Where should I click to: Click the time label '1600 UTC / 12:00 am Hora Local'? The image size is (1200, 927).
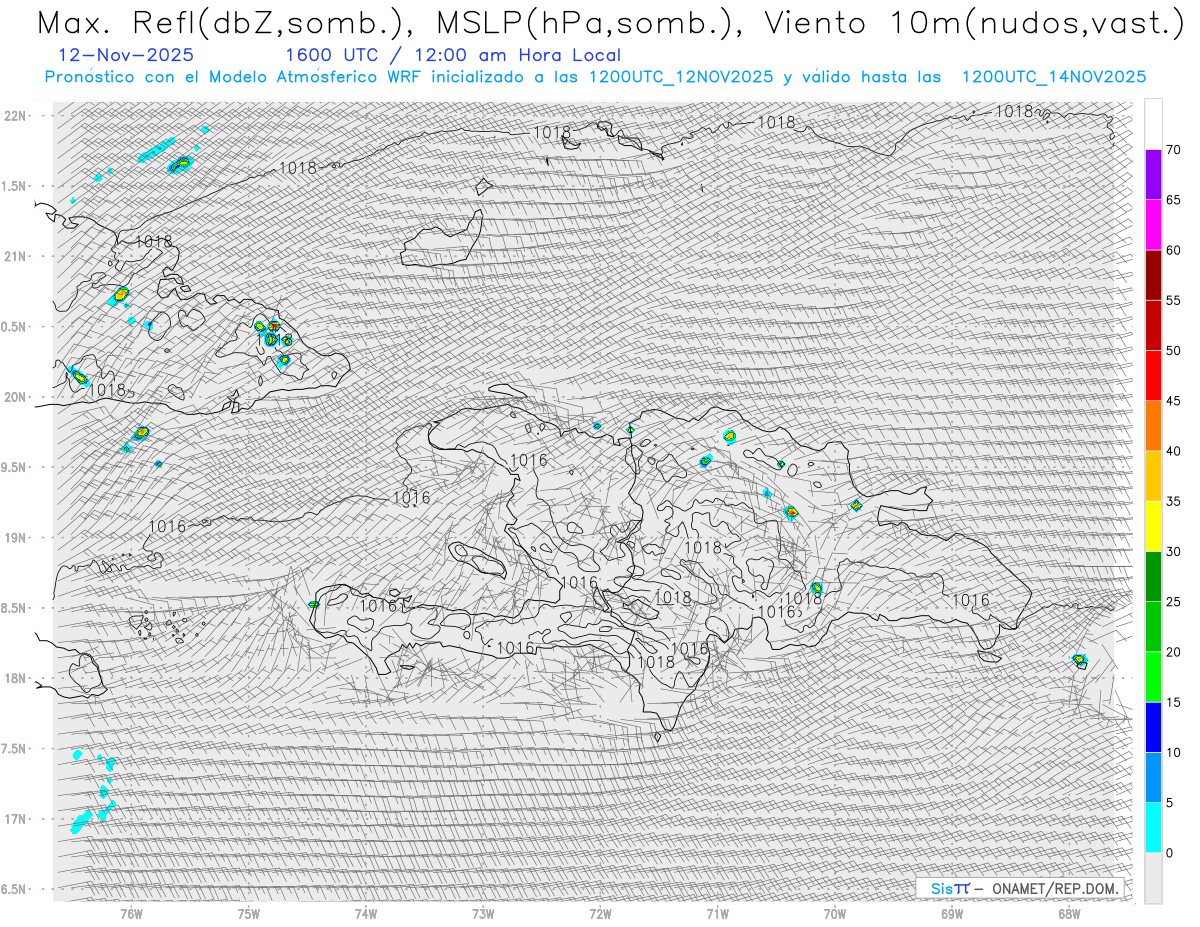pos(453,55)
